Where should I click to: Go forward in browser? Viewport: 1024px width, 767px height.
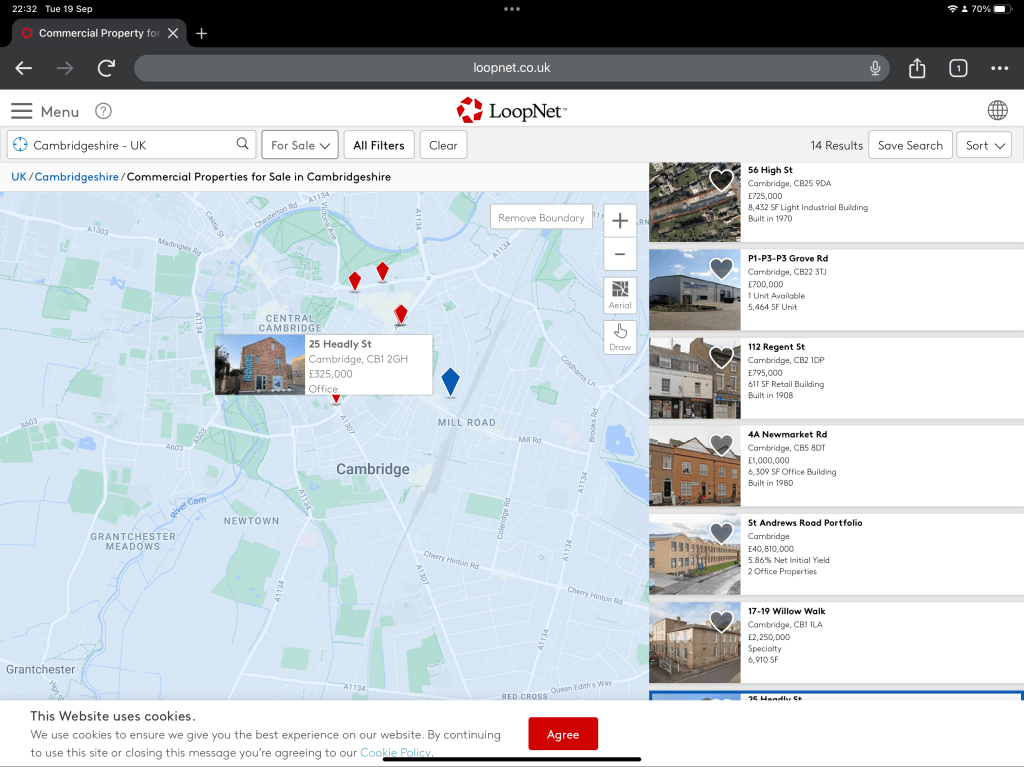coord(65,68)
